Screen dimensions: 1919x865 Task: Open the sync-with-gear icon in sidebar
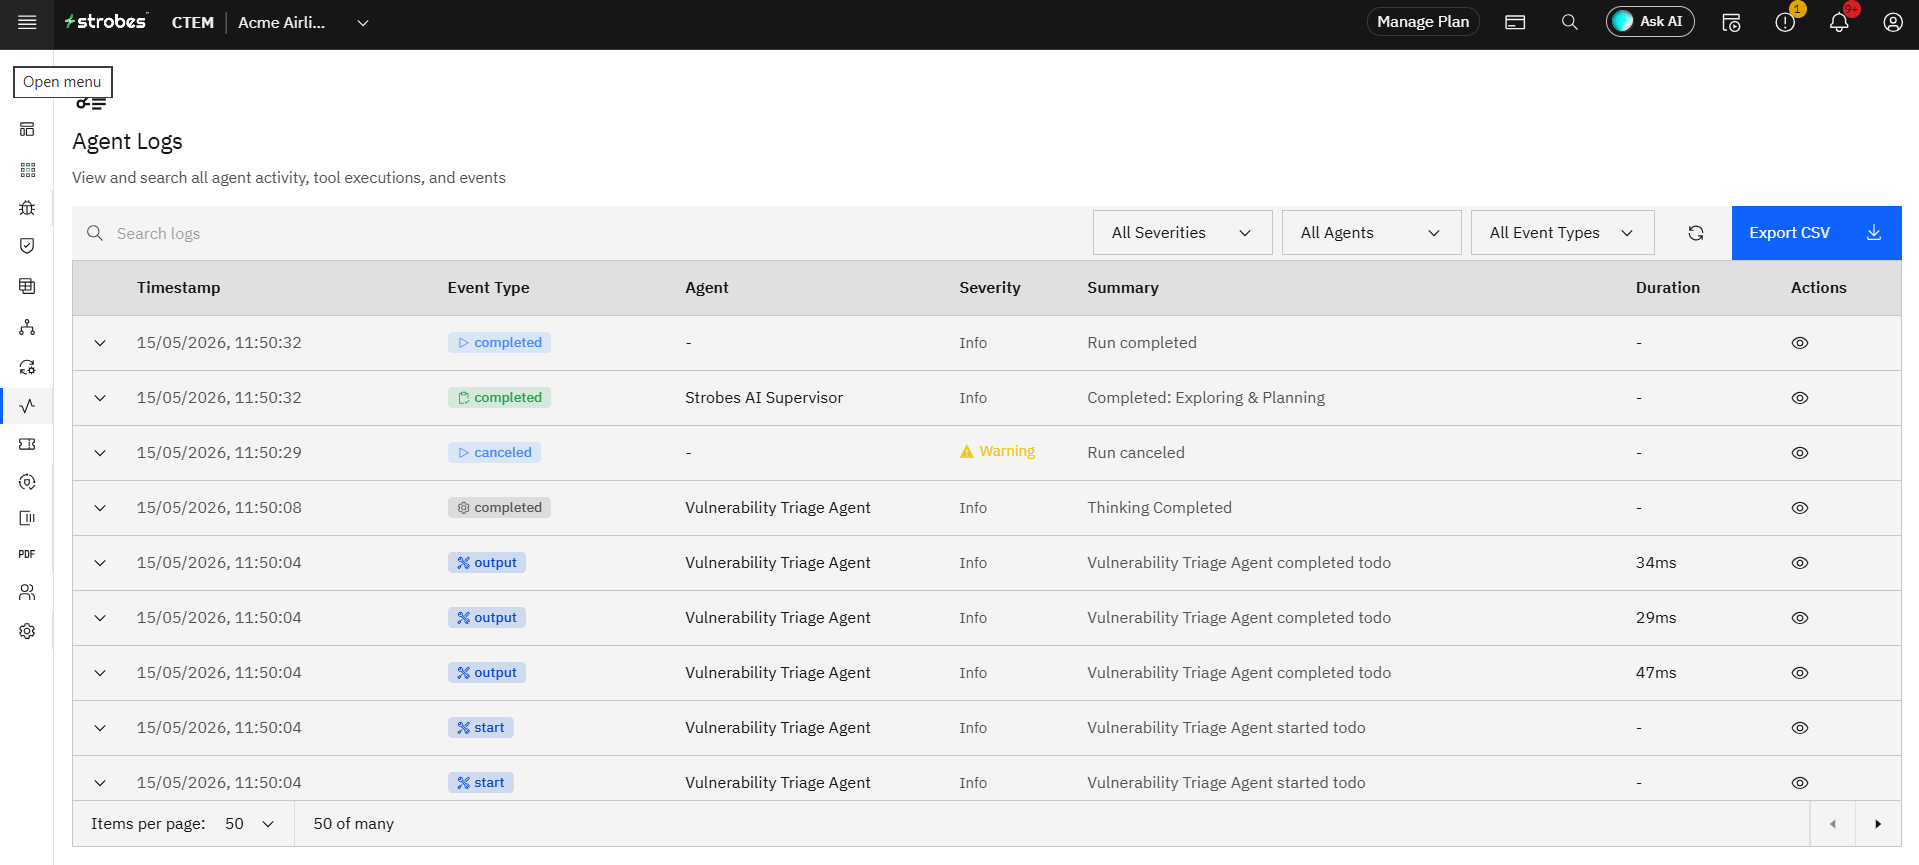pyautogui.click(x=27, y=367)
